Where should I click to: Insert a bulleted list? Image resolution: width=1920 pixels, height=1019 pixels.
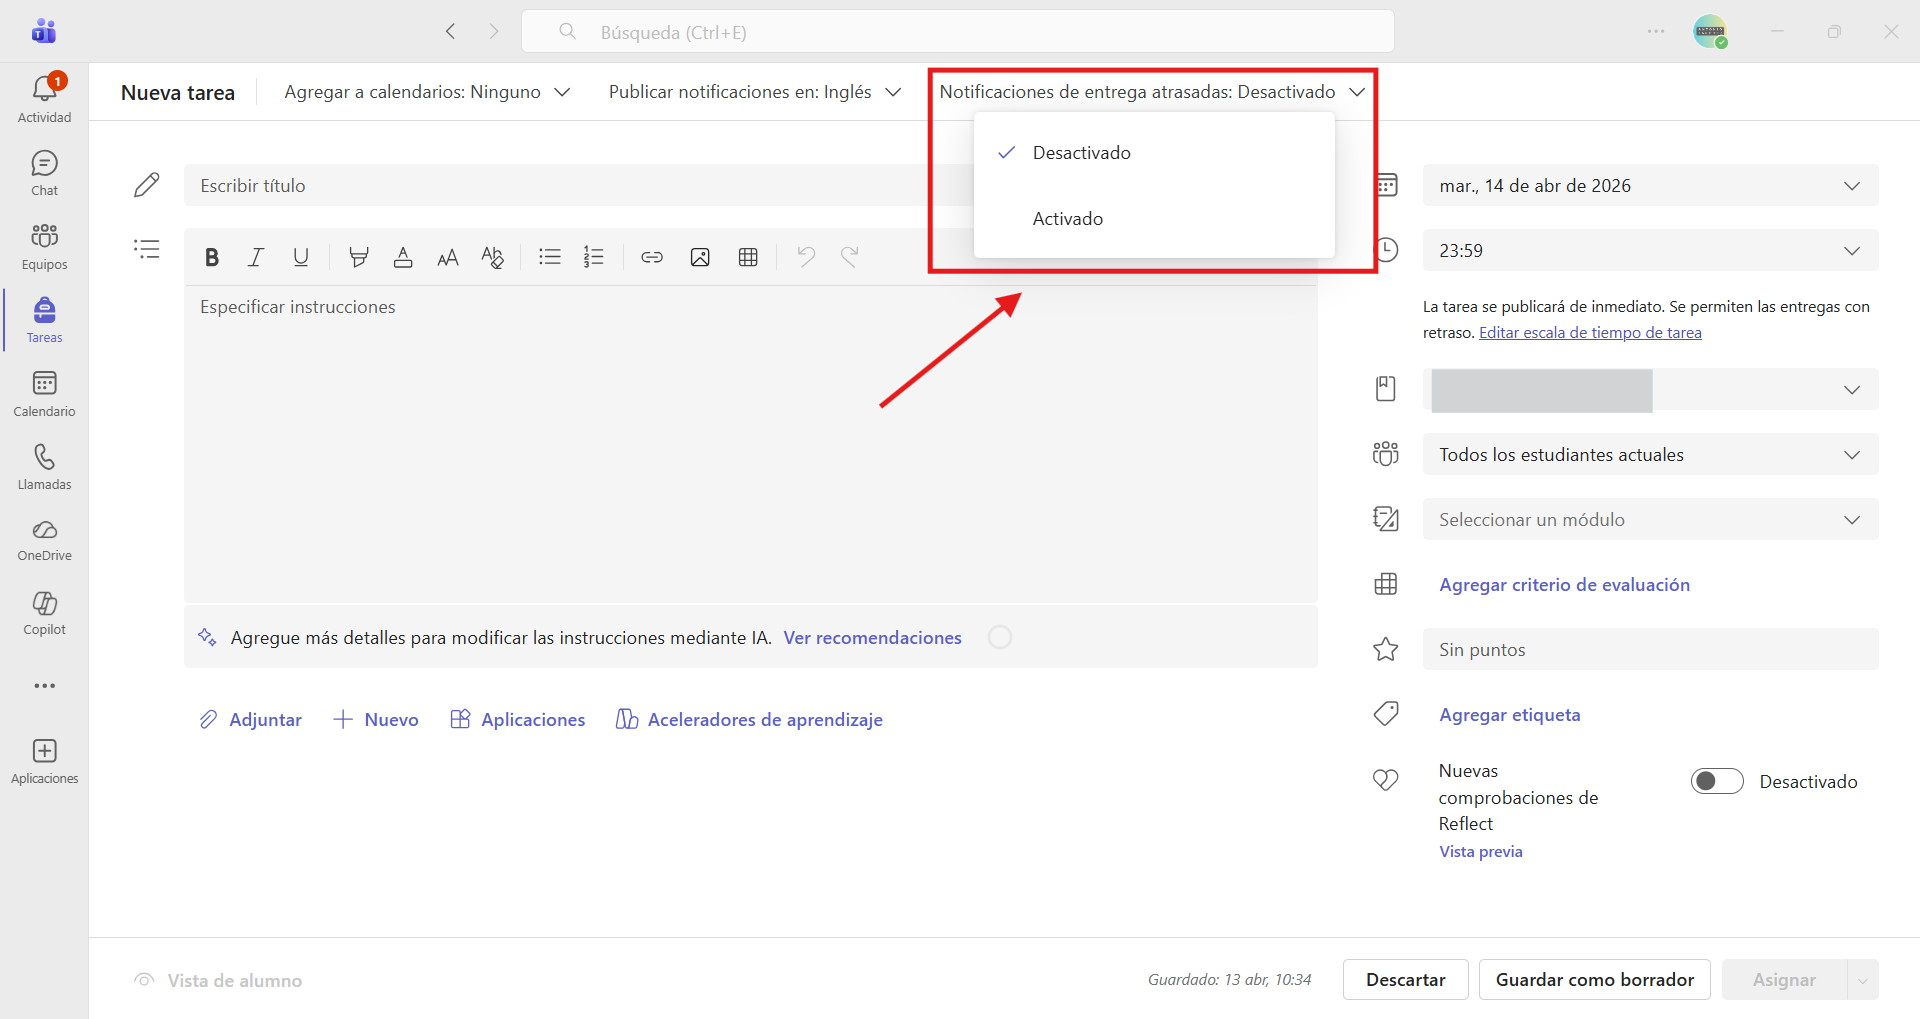(549, 257)
